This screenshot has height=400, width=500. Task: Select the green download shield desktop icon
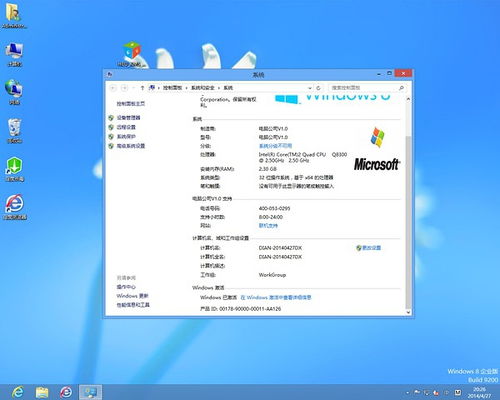point(14,169)
